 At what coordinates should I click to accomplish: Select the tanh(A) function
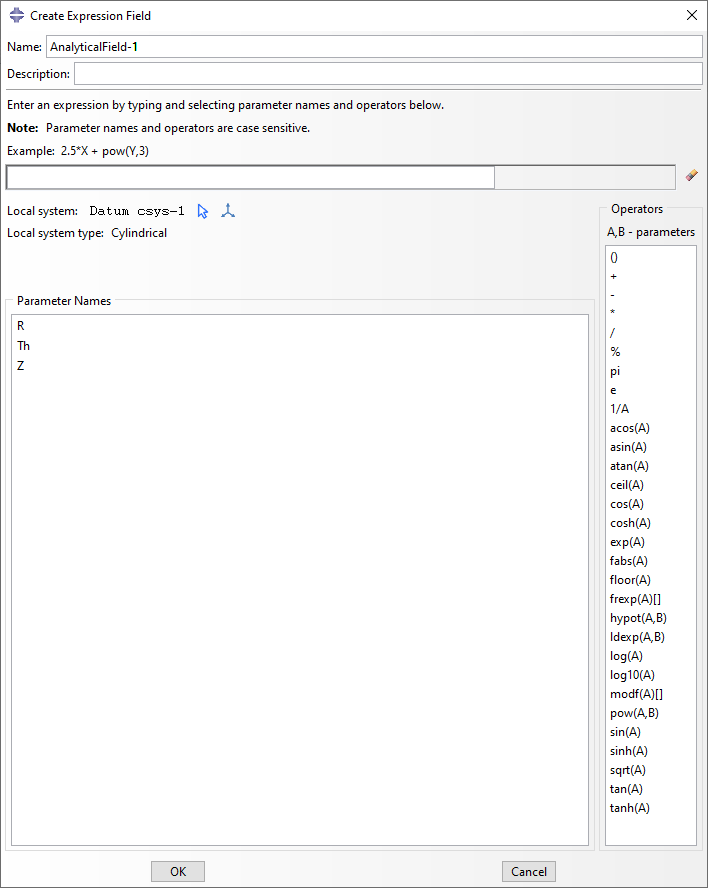tap(629, 808)
